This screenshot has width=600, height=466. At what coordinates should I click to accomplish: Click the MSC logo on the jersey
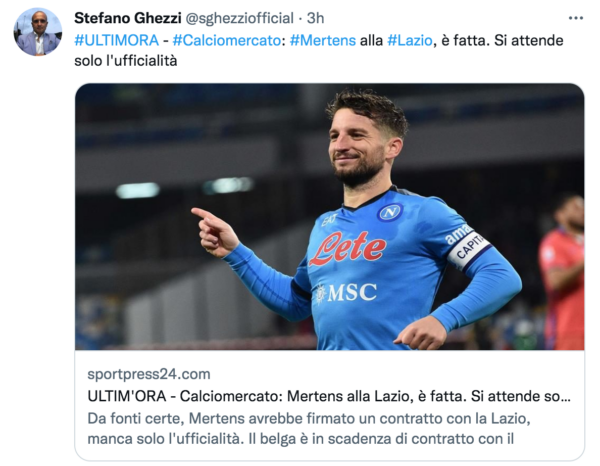pyautogui.click(x=346, y=292)
